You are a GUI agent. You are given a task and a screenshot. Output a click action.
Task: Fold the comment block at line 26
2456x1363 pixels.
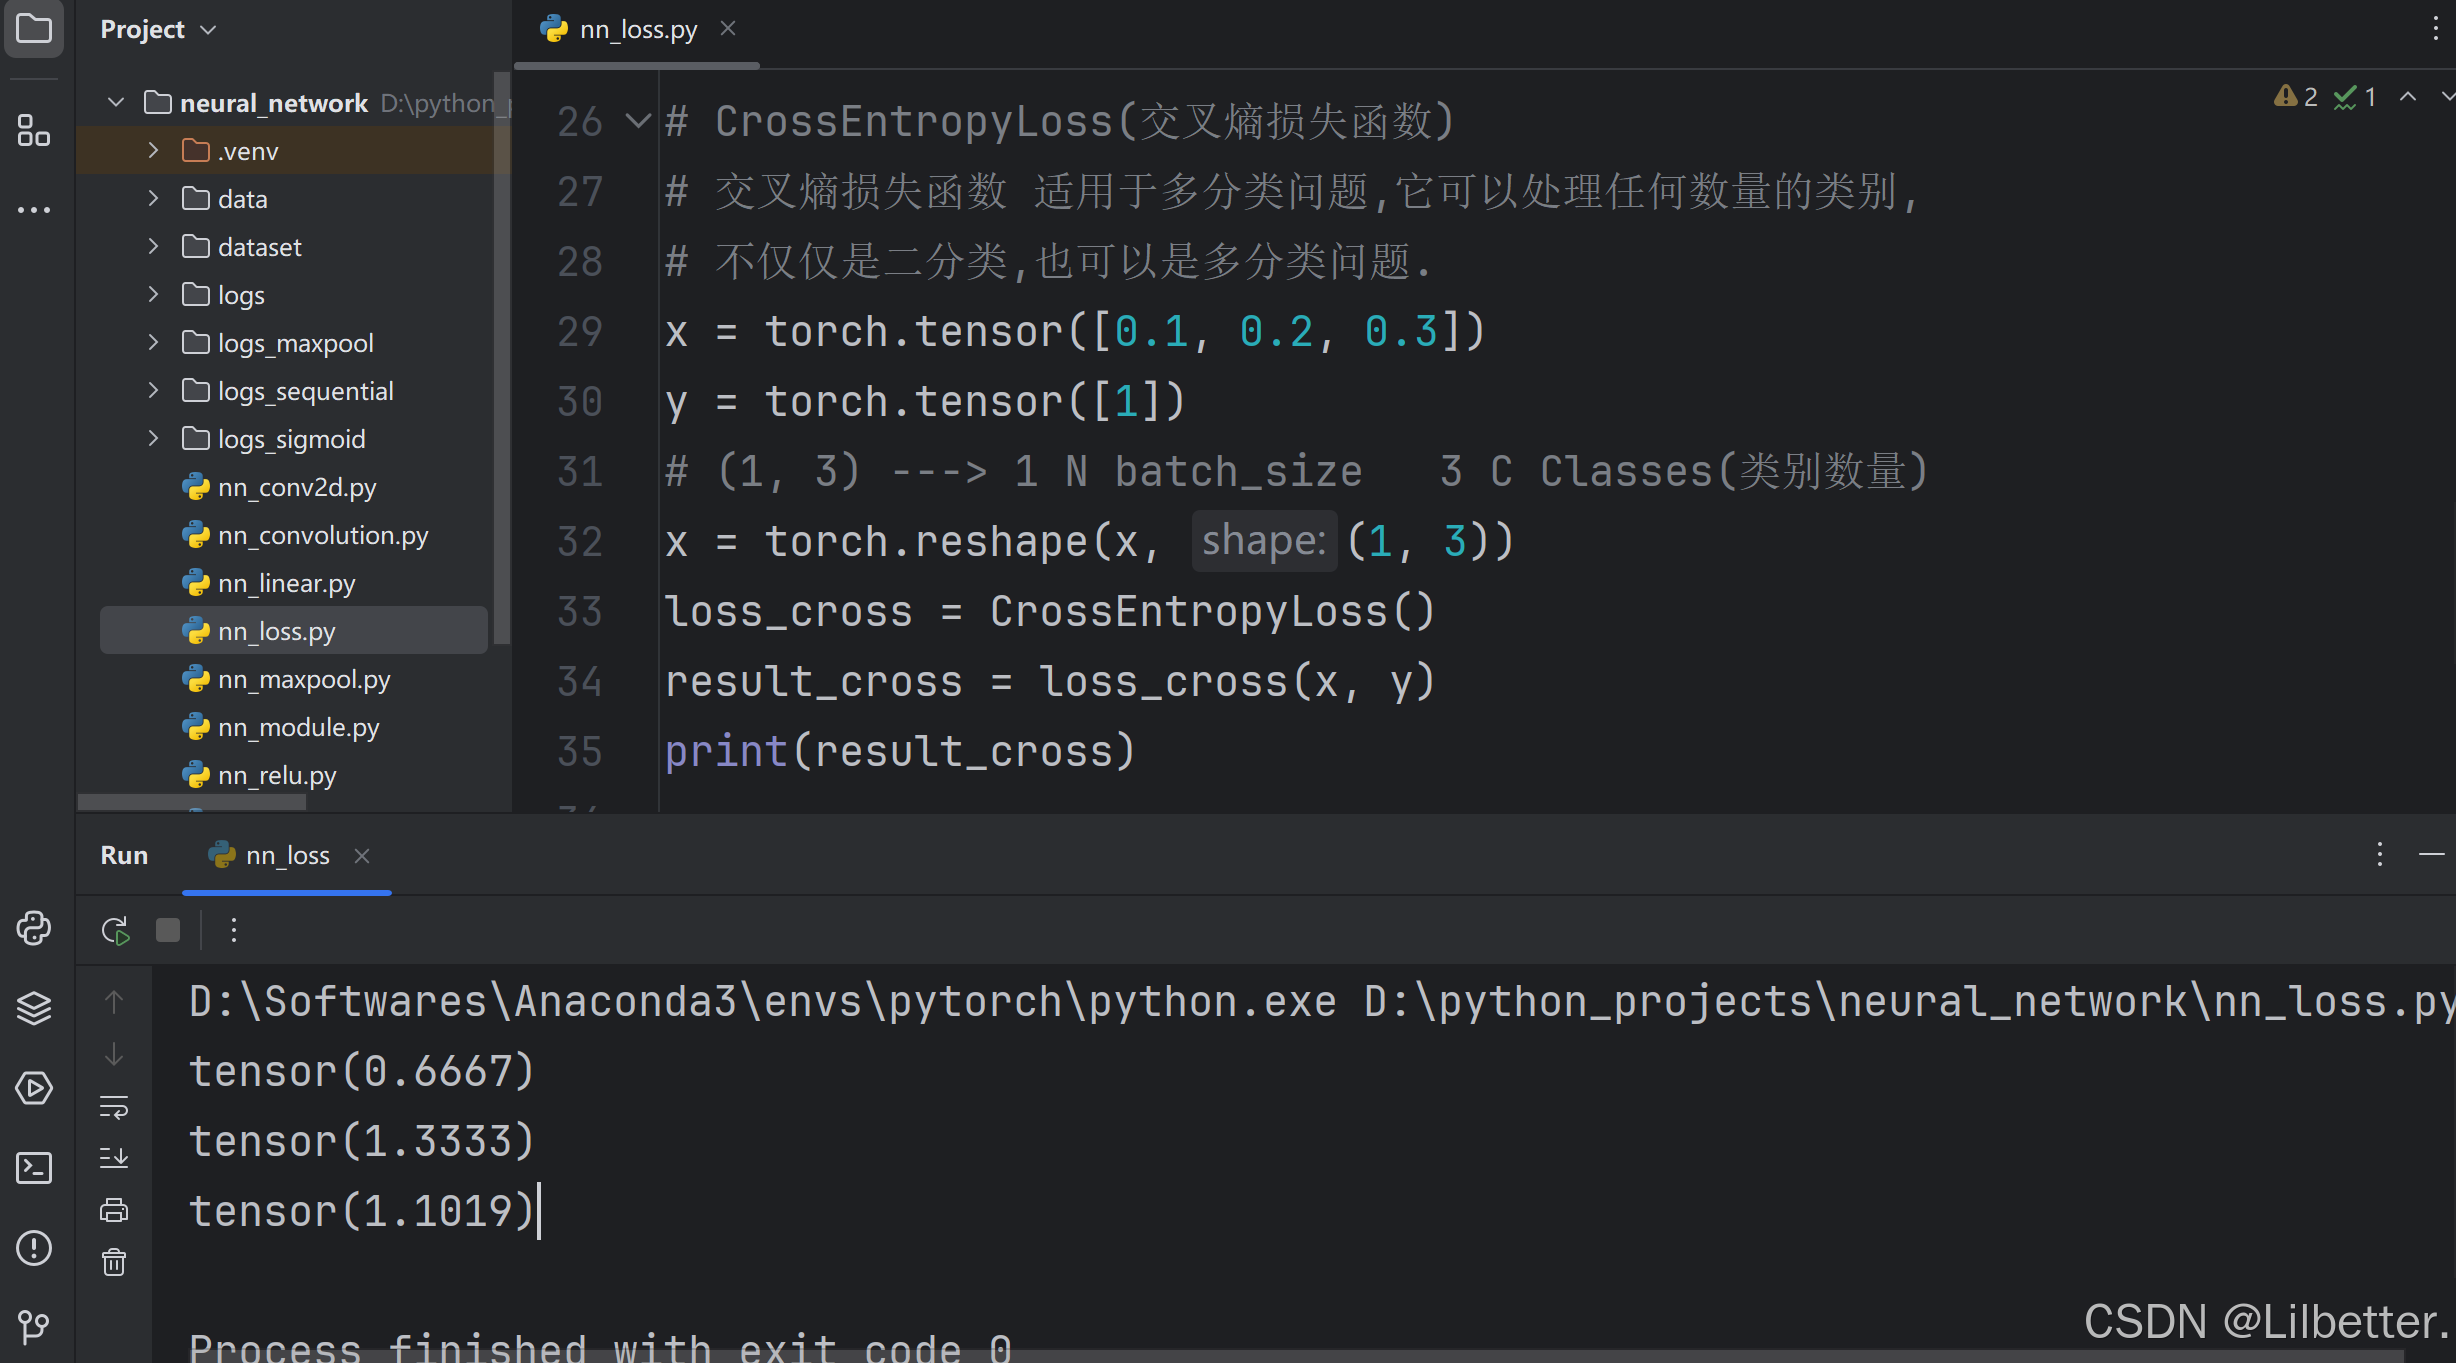click(638, 122)
